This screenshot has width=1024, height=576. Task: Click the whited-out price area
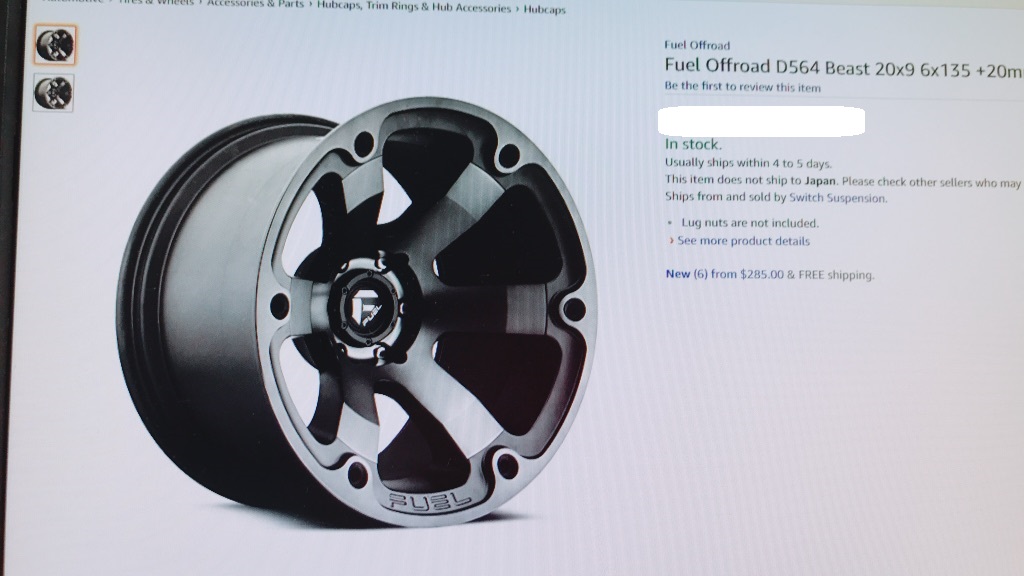(761, 121)
